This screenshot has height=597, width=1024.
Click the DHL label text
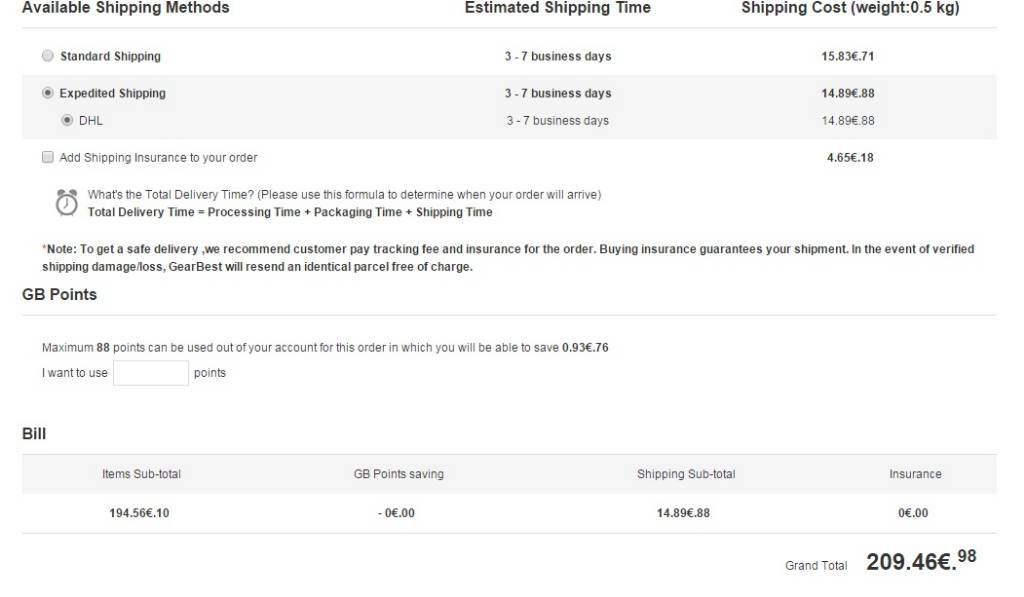(91, 120)
